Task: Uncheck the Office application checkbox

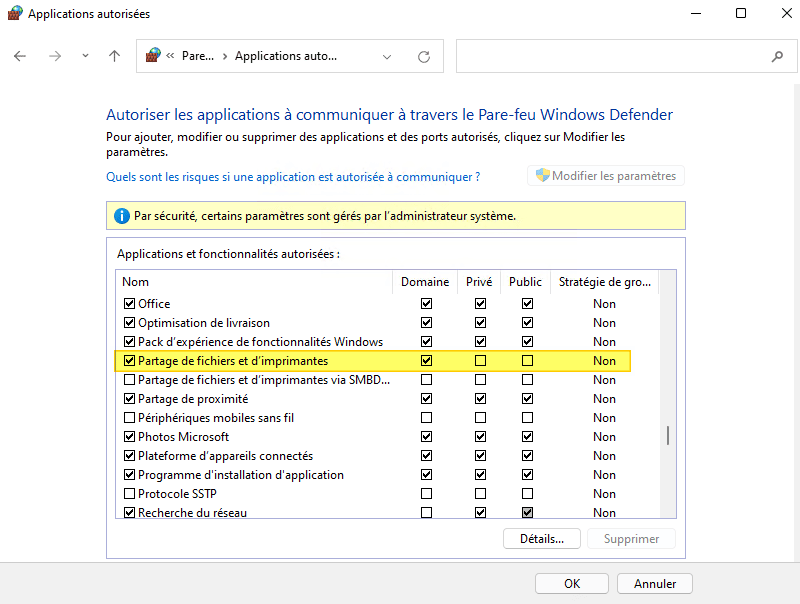Action: pos(129,304)
